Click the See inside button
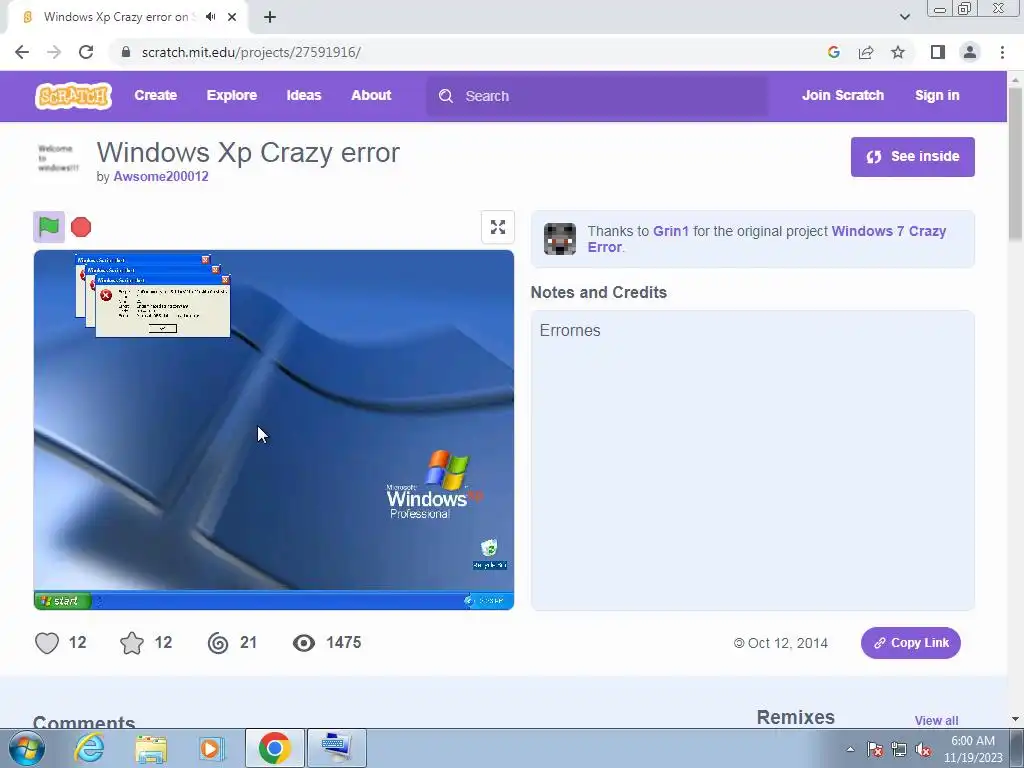The height and width of the screenshot is (768, 1024). 912,157
